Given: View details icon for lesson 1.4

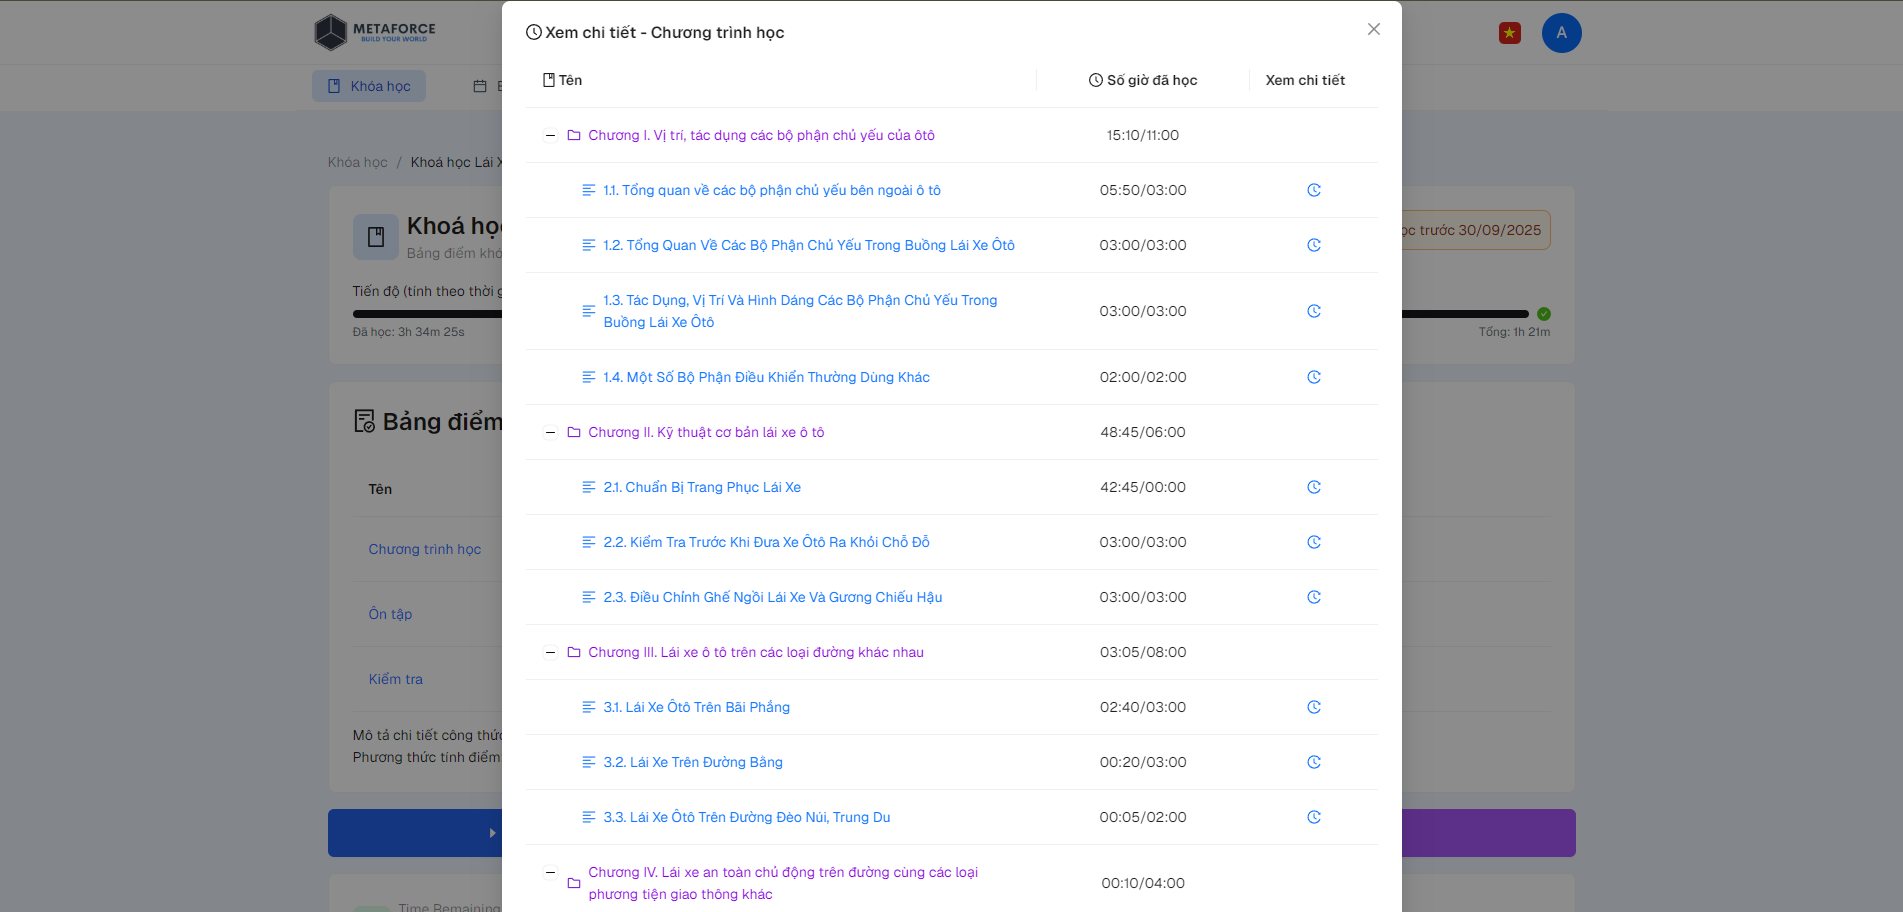Looking at the screenshot, I should coord(1313,377).
